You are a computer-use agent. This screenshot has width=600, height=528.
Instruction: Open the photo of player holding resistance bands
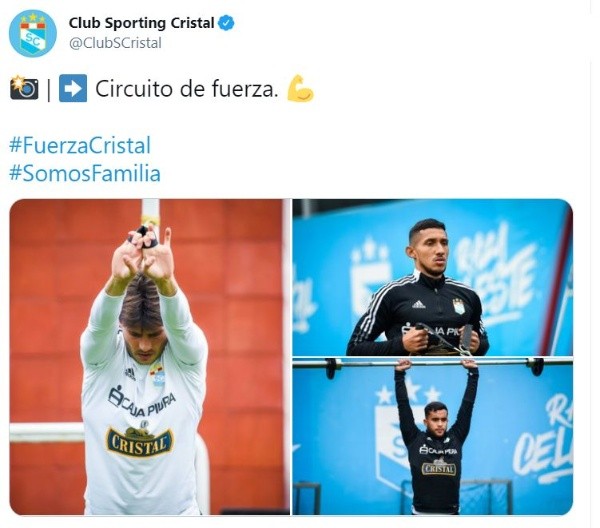tap(432, 277)
